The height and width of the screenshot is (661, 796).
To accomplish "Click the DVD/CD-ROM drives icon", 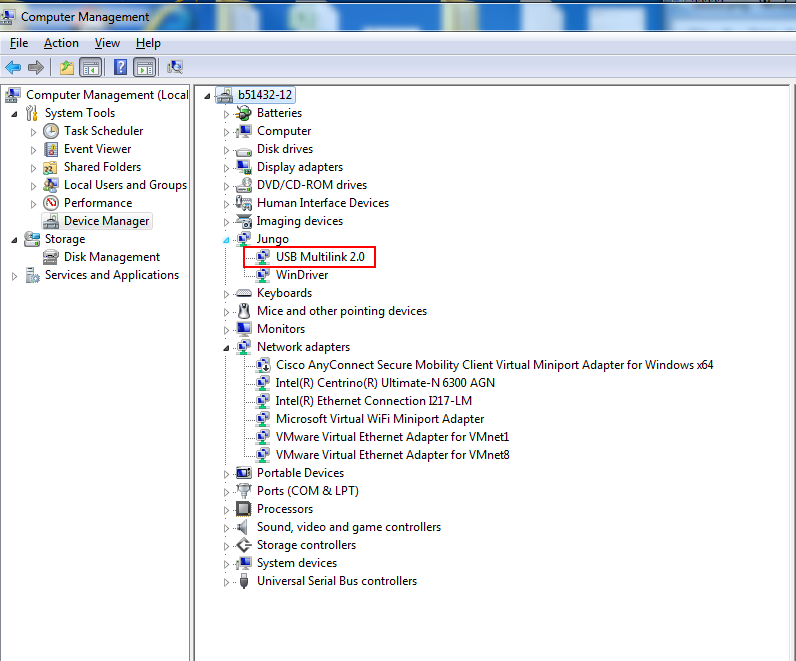I will 244,185.
